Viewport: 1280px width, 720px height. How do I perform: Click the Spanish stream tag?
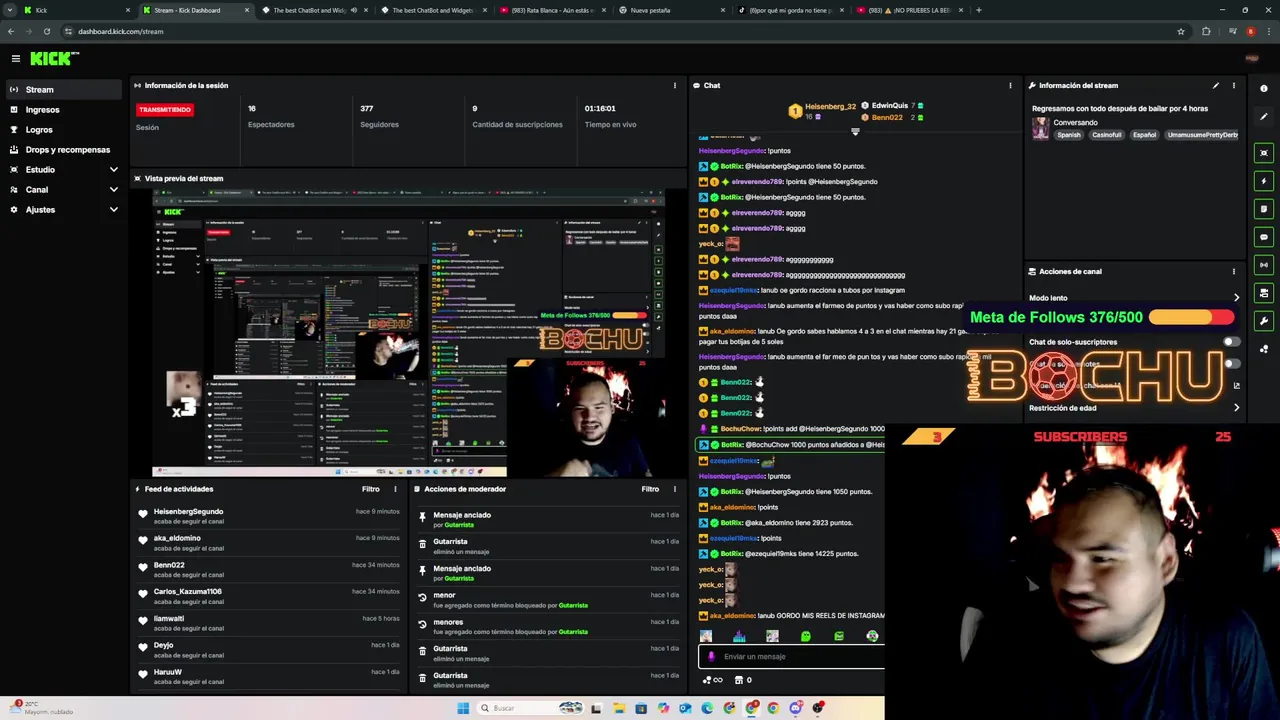click(1069, 135)
